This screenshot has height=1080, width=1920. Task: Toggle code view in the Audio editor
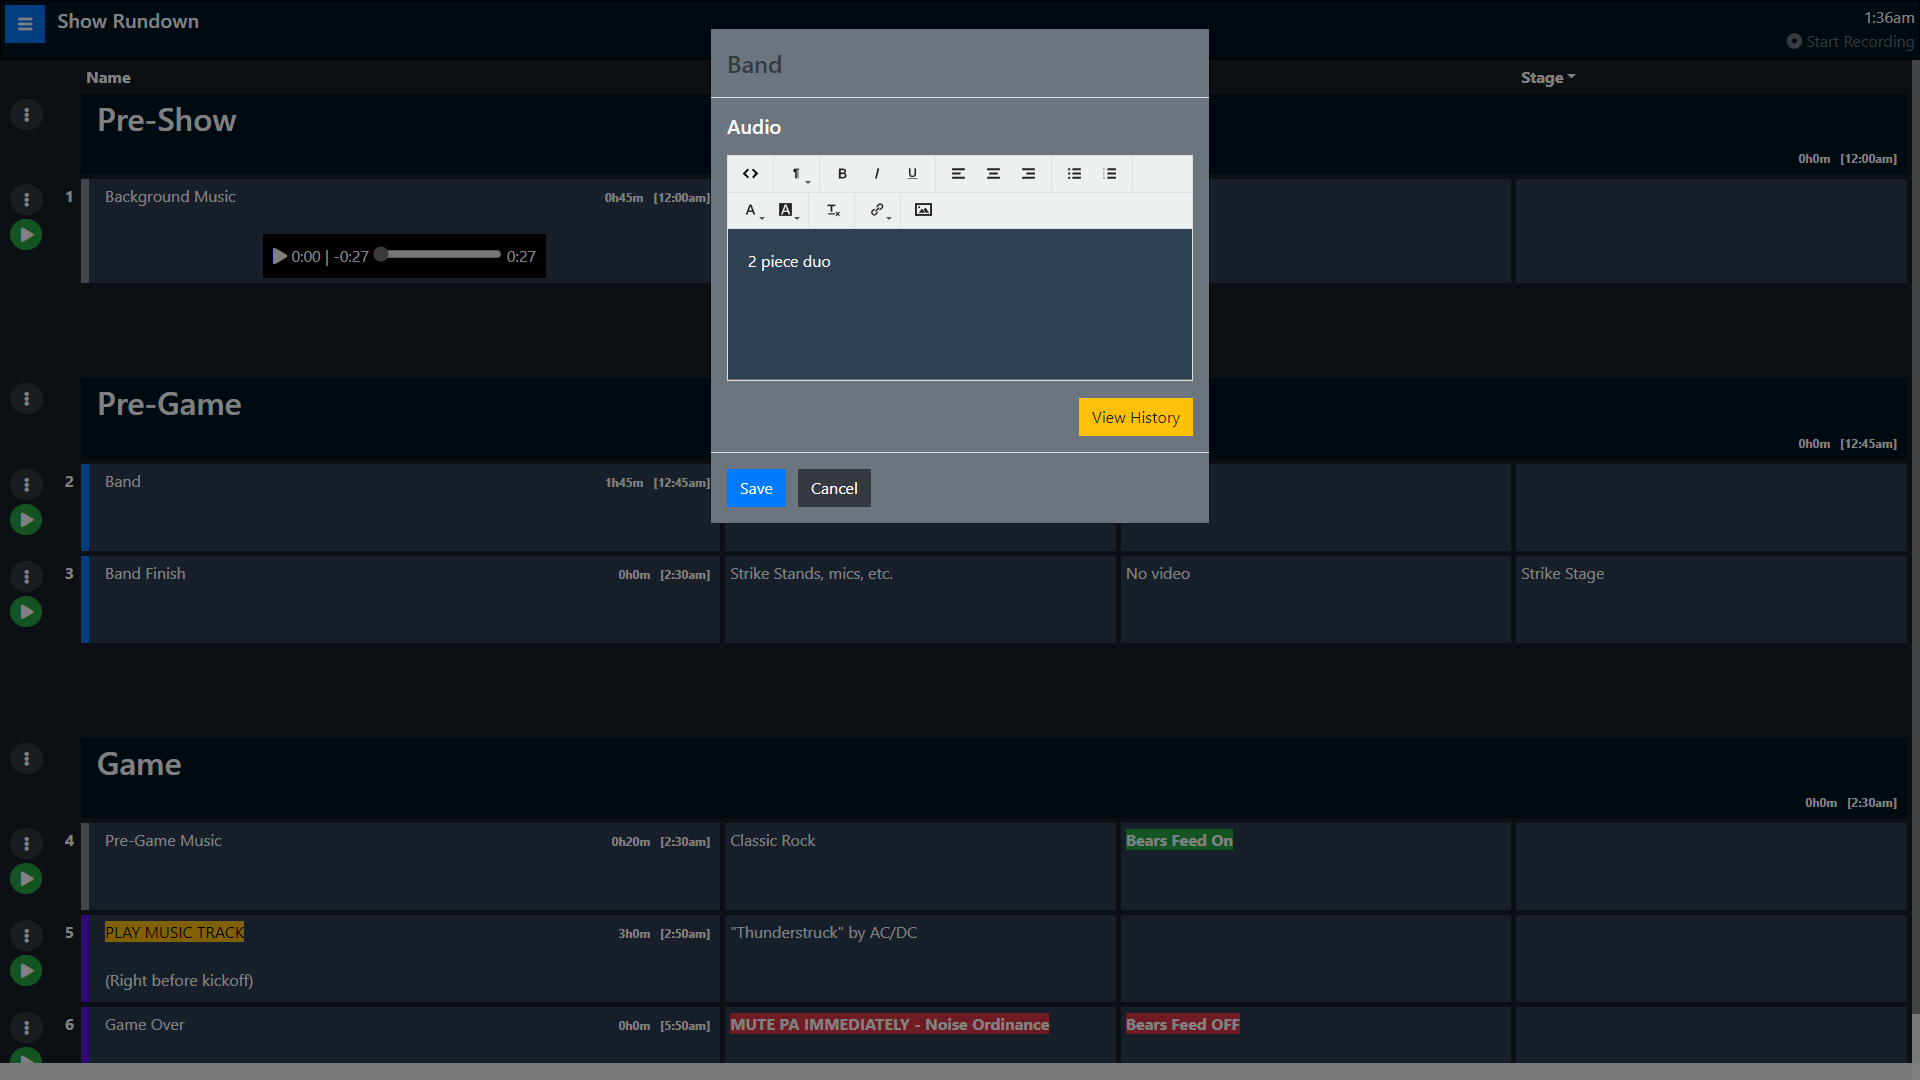click(x=750, y=173)
